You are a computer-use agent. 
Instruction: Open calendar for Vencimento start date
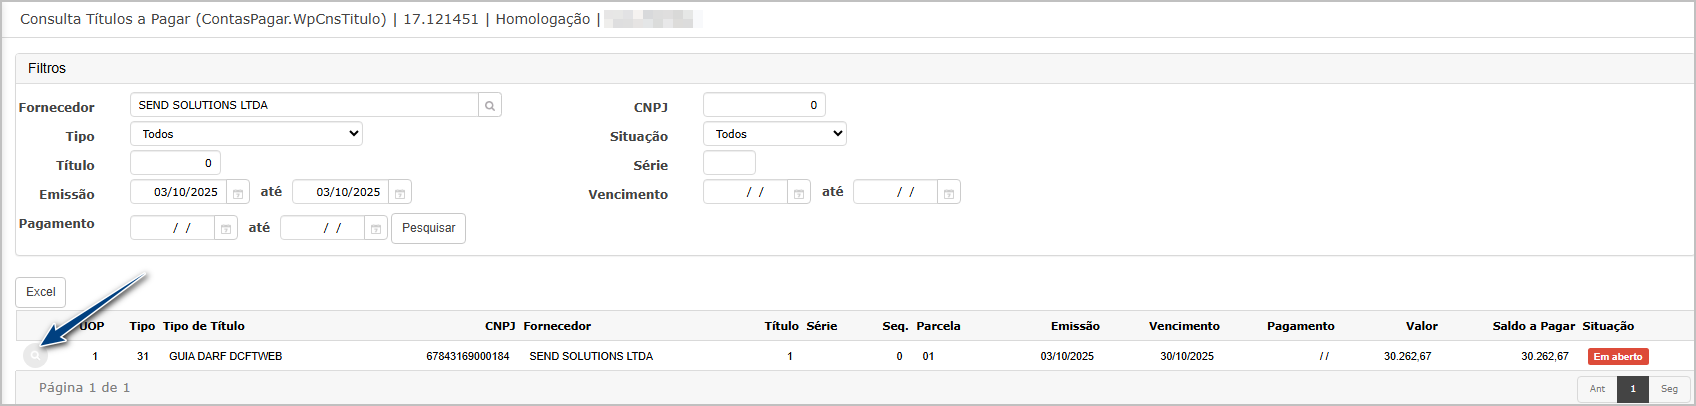[799, 193]
